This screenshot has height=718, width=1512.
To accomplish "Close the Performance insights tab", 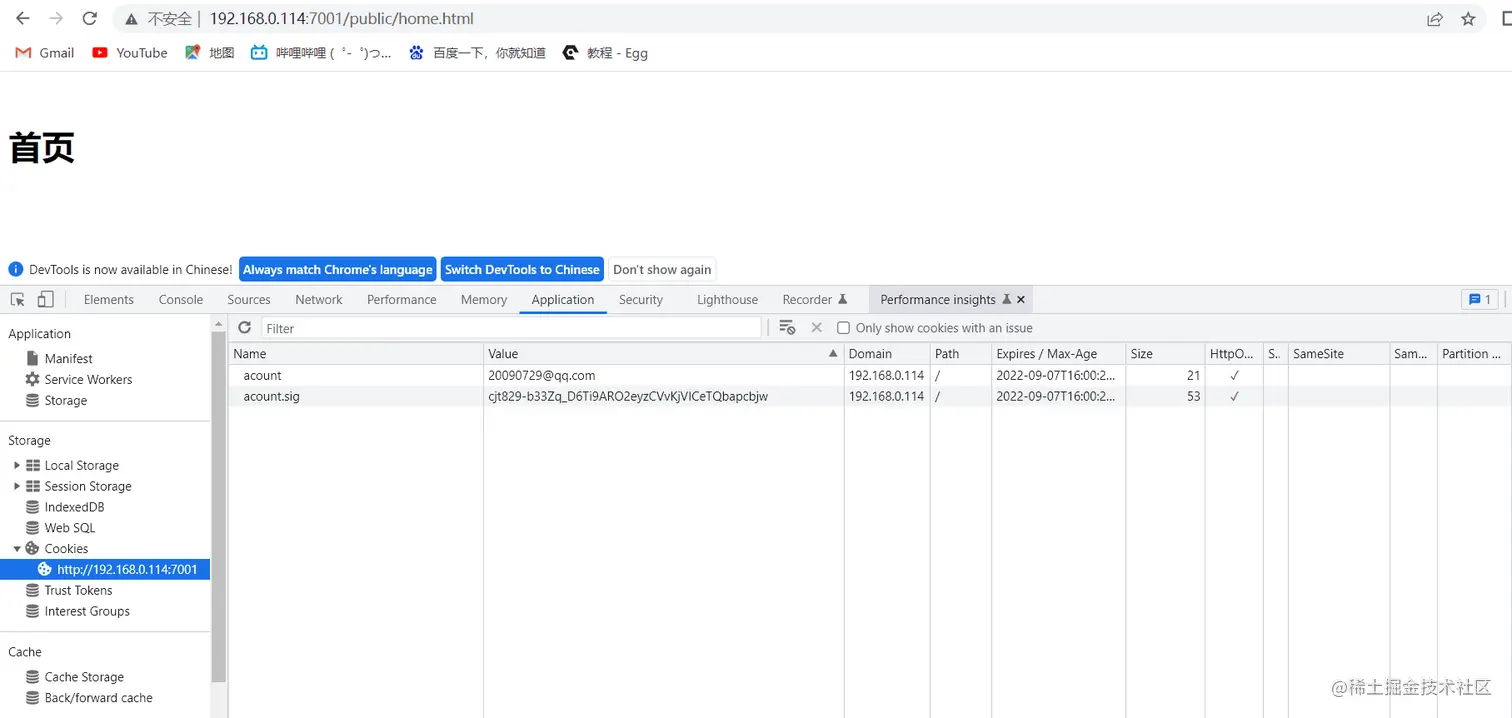I will [x=1021, y=299].
